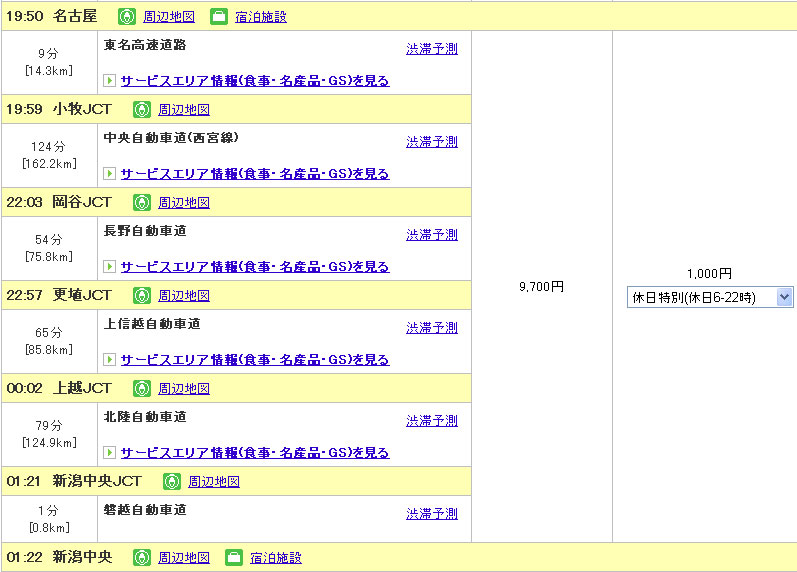797x572 pixels.
Task: Open 周辺地図 link for 岡谷JCT
Action: tap(184, 203)
